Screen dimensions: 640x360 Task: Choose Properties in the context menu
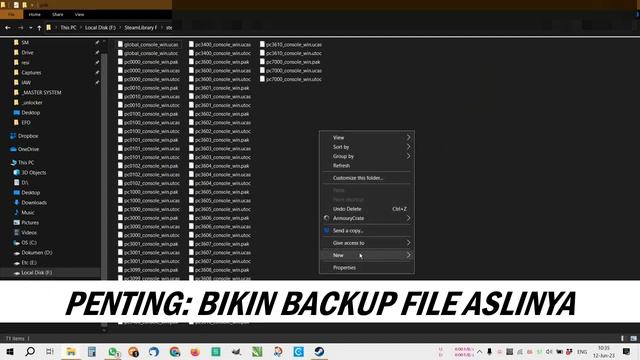(x=367, y=268)
